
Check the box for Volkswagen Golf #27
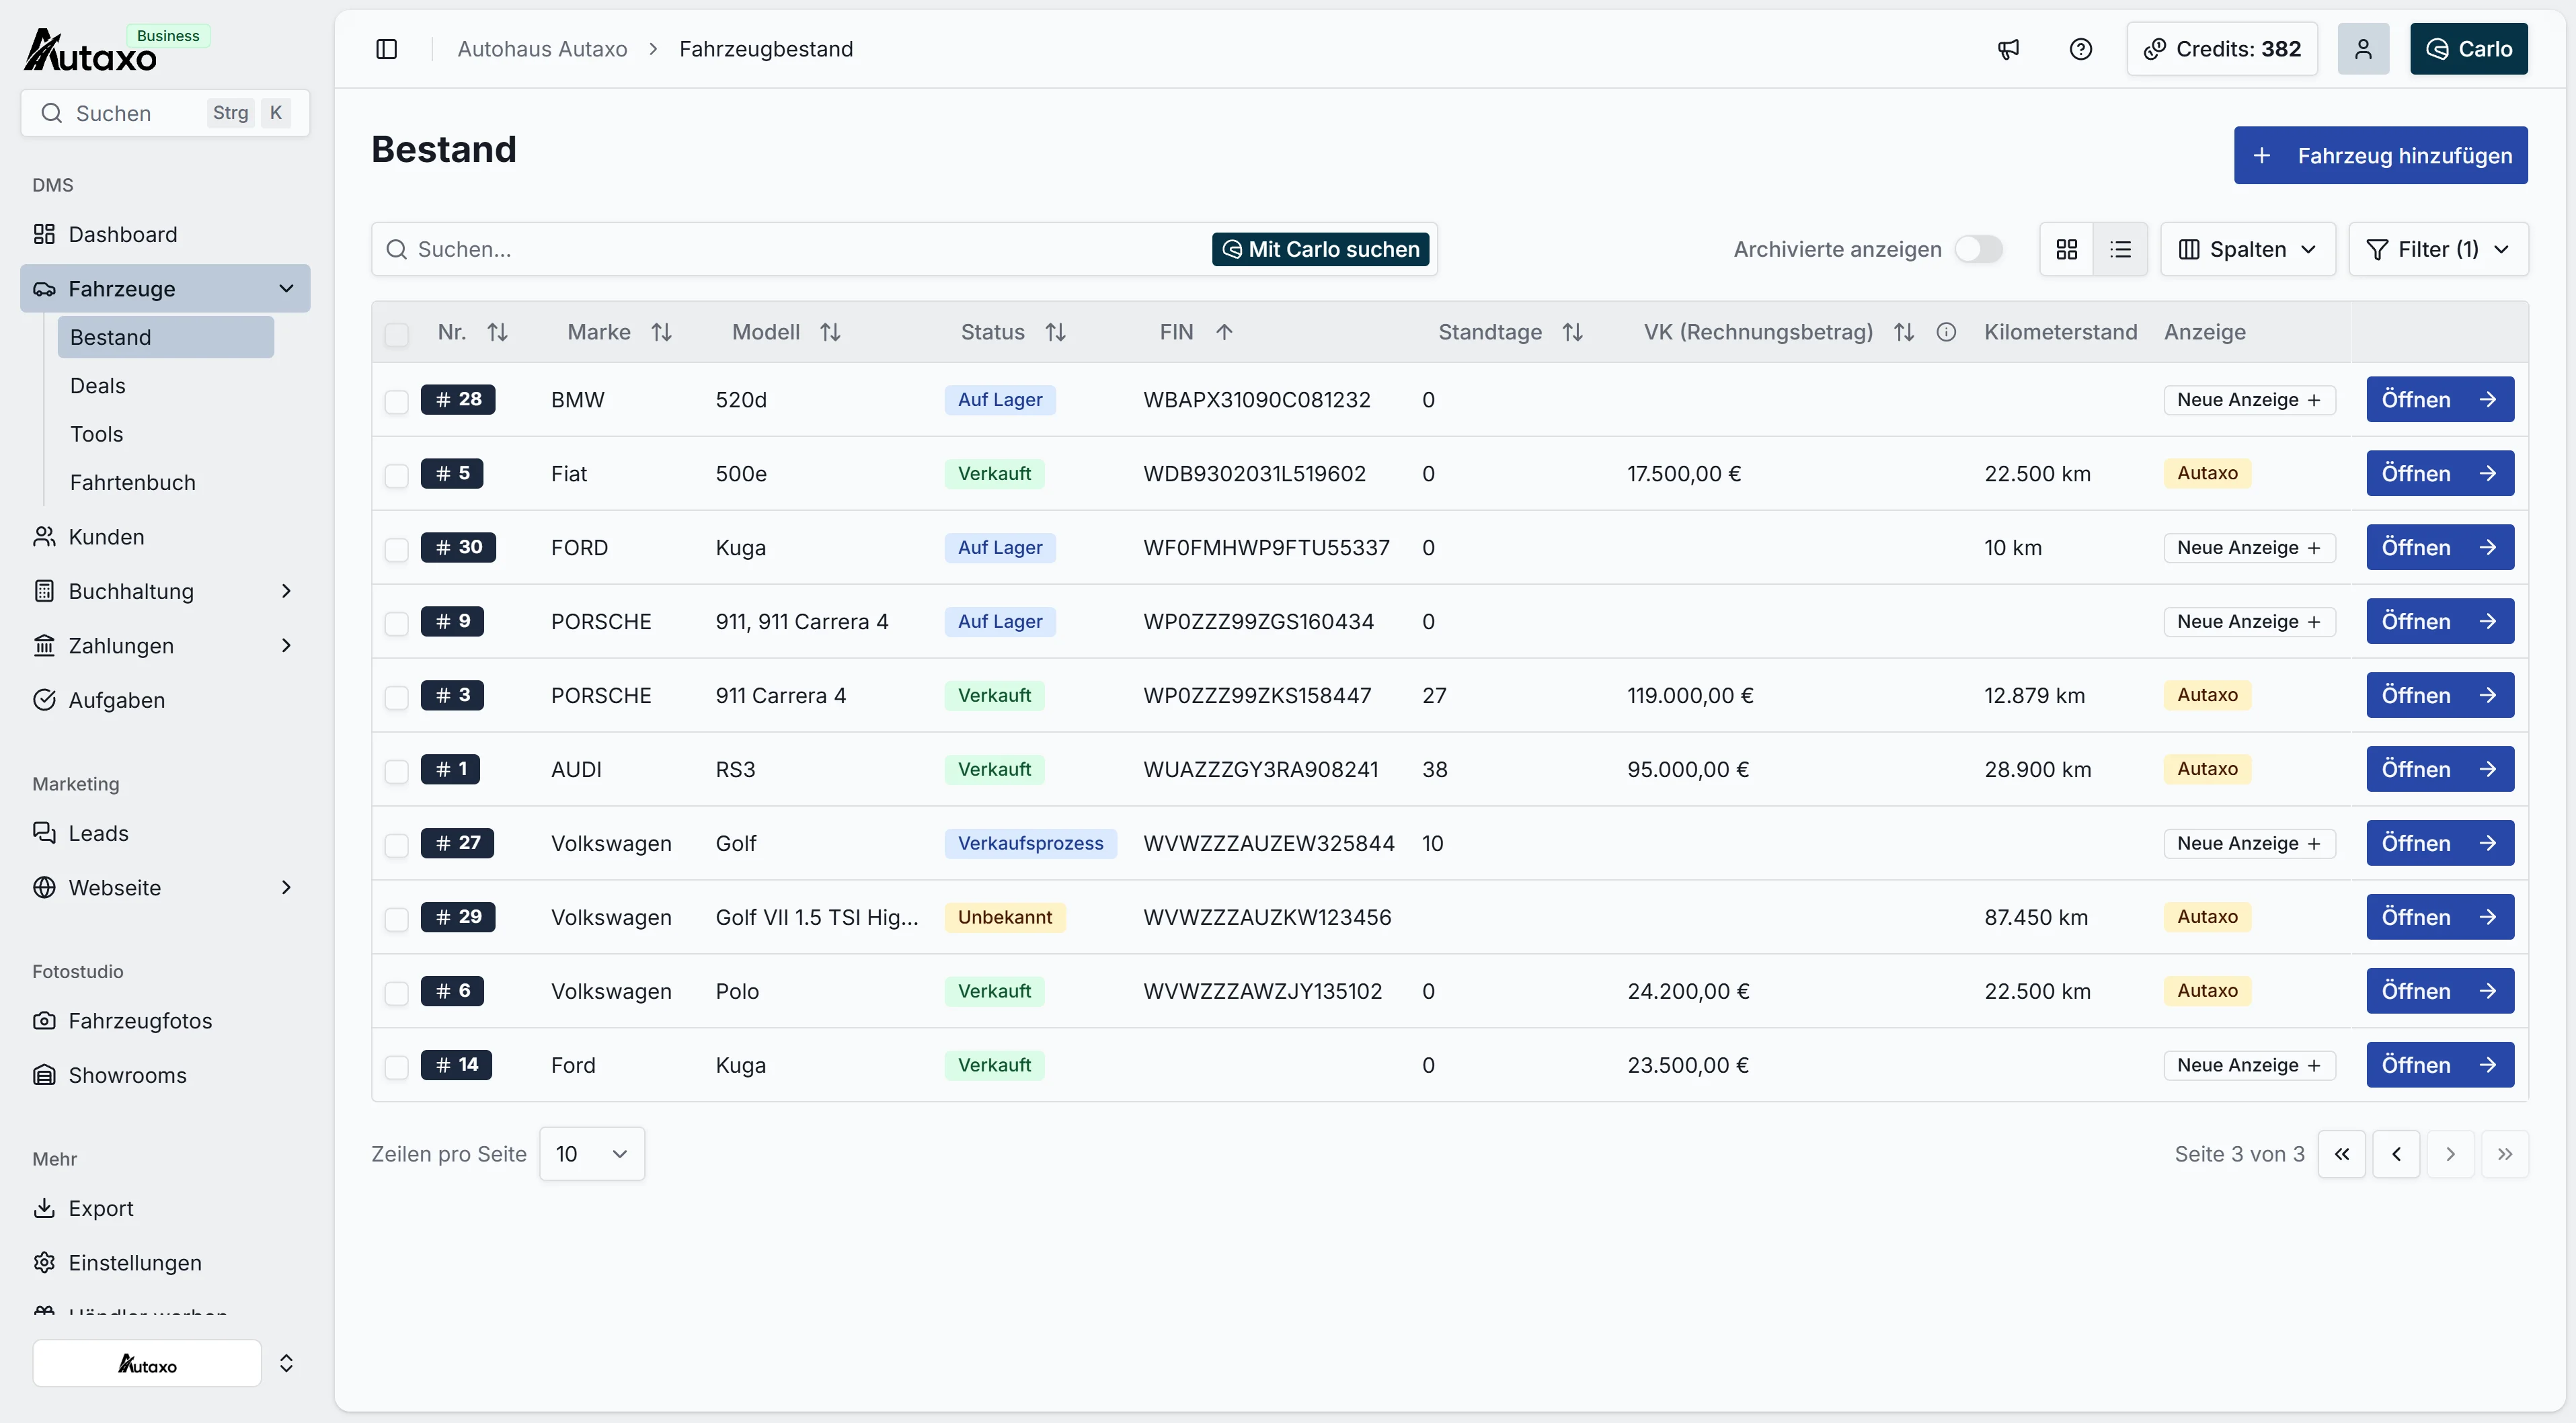point(397,845)
